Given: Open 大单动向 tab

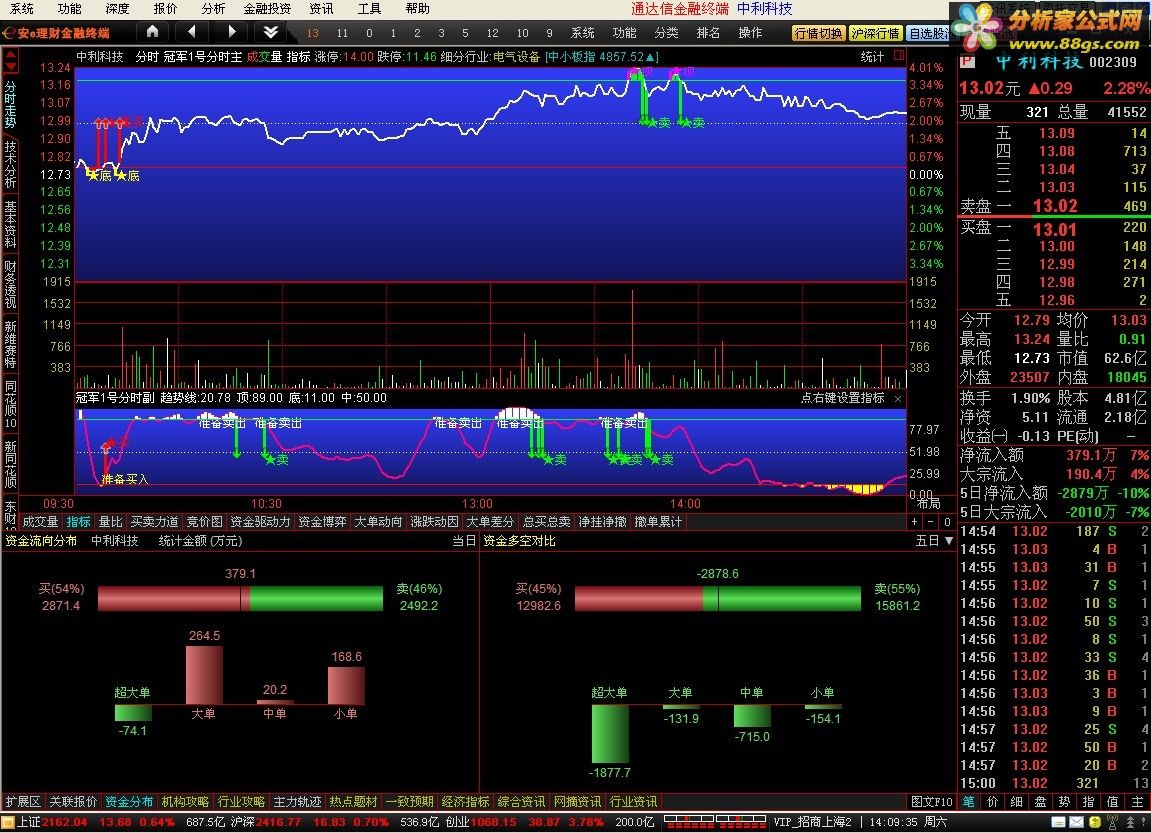Looking at the screenshot, I should 378,522.
